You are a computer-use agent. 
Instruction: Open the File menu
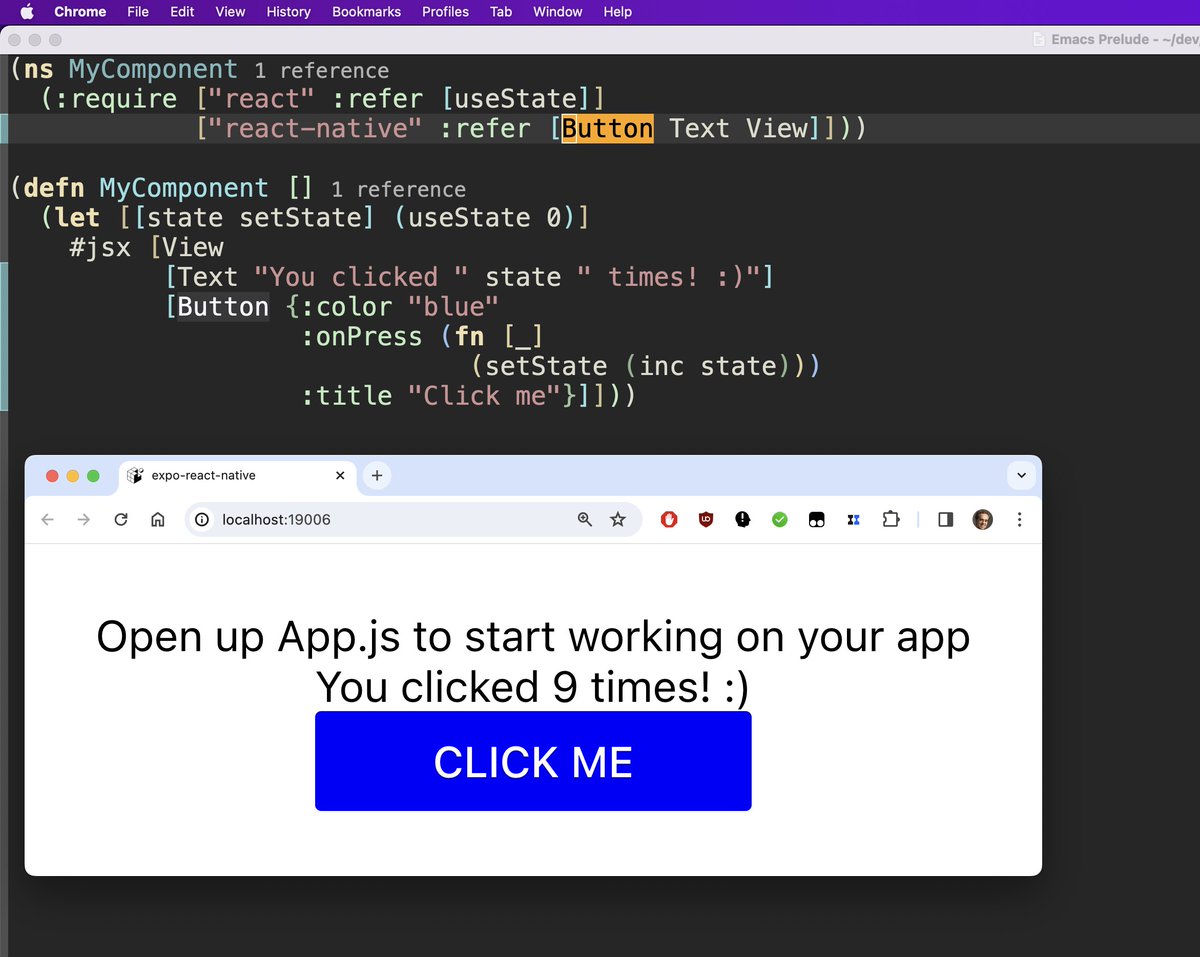[x=138, y=12]
